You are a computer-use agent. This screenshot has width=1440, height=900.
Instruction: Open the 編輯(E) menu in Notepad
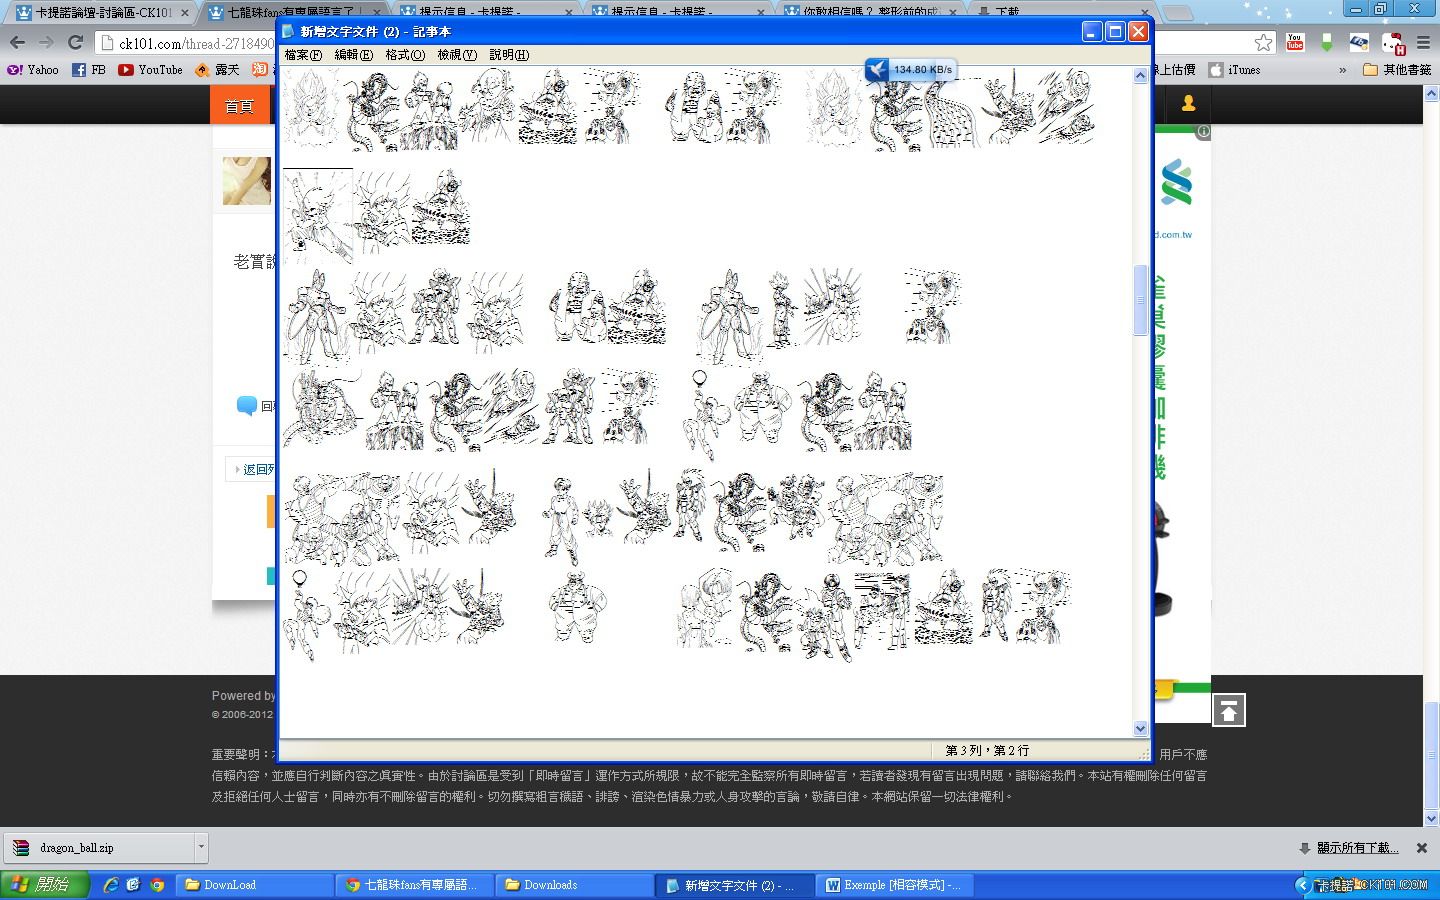coord(353,55)
